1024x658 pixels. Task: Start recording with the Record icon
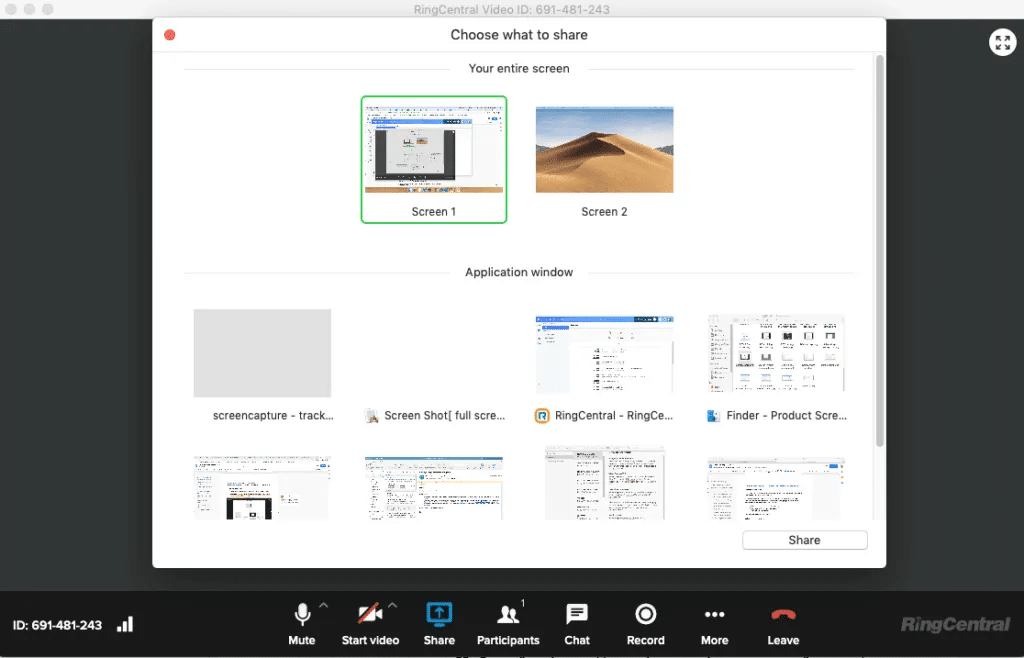tap(645, 615)
